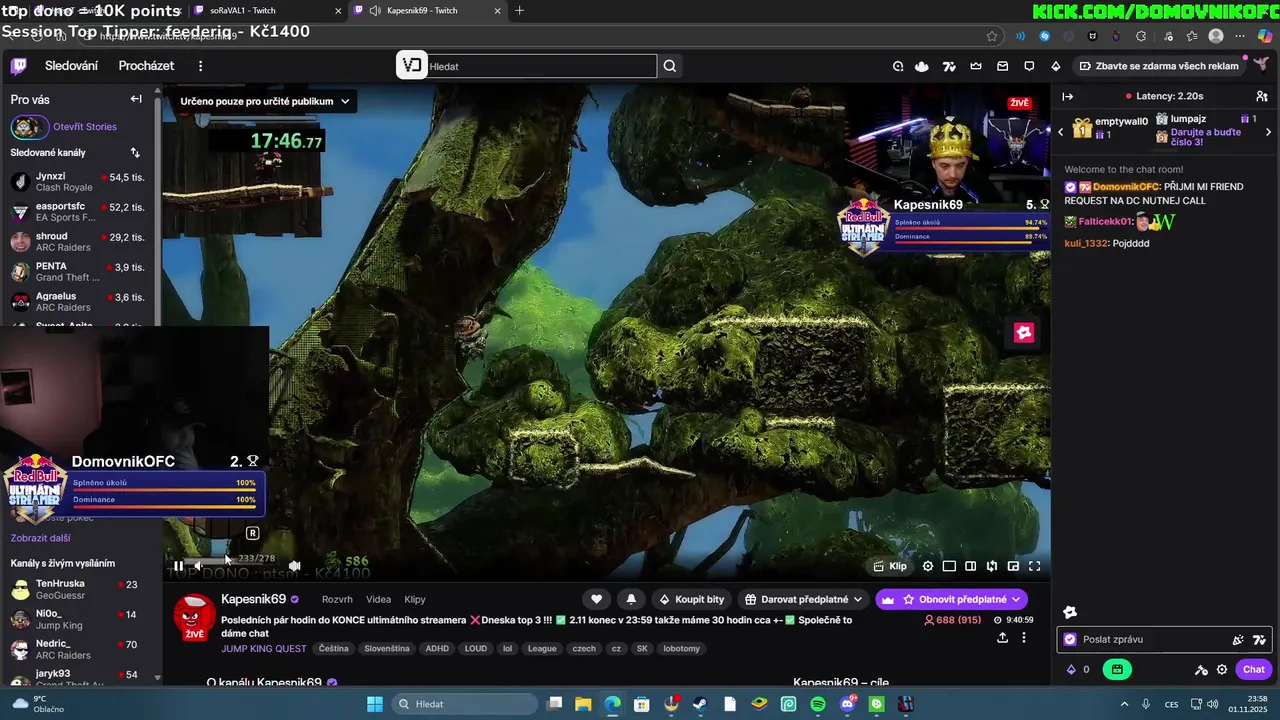Expand Určeno pouze pro určité publikum dropdown
1280x720 pixels.
[265, 101]
